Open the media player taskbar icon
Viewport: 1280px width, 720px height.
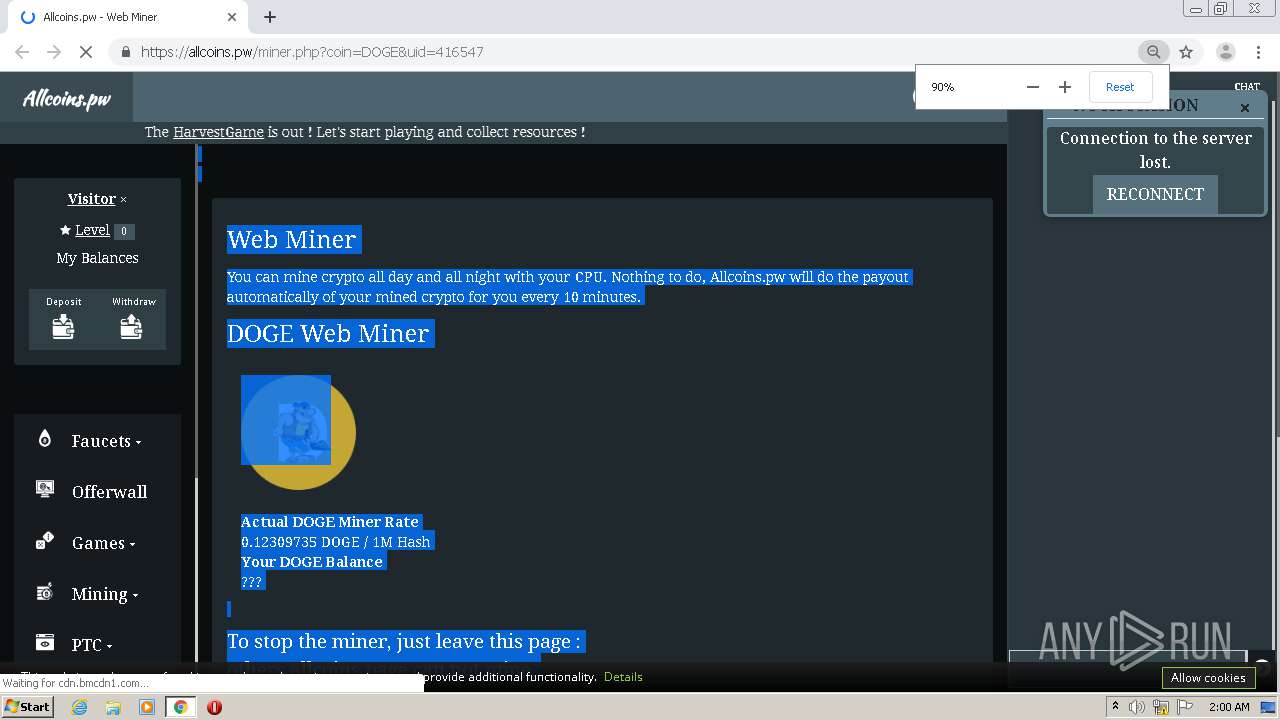pyautogui.click(x=147, y=707)
